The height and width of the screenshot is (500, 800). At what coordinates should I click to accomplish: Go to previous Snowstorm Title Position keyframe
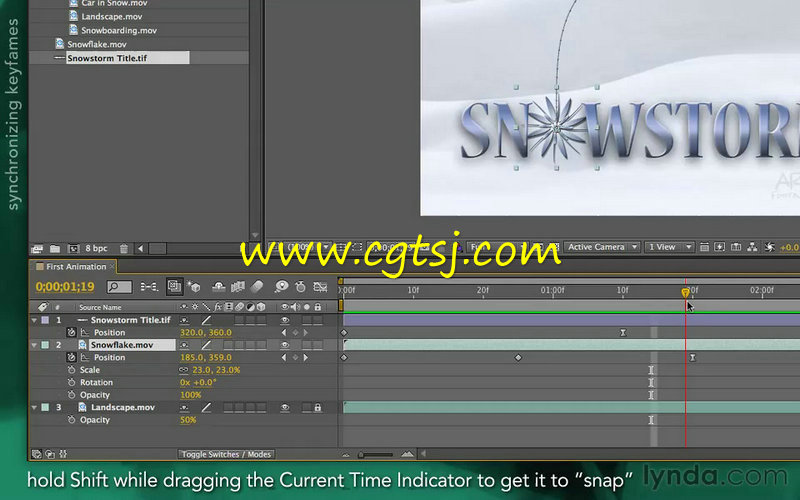[284, 333]
